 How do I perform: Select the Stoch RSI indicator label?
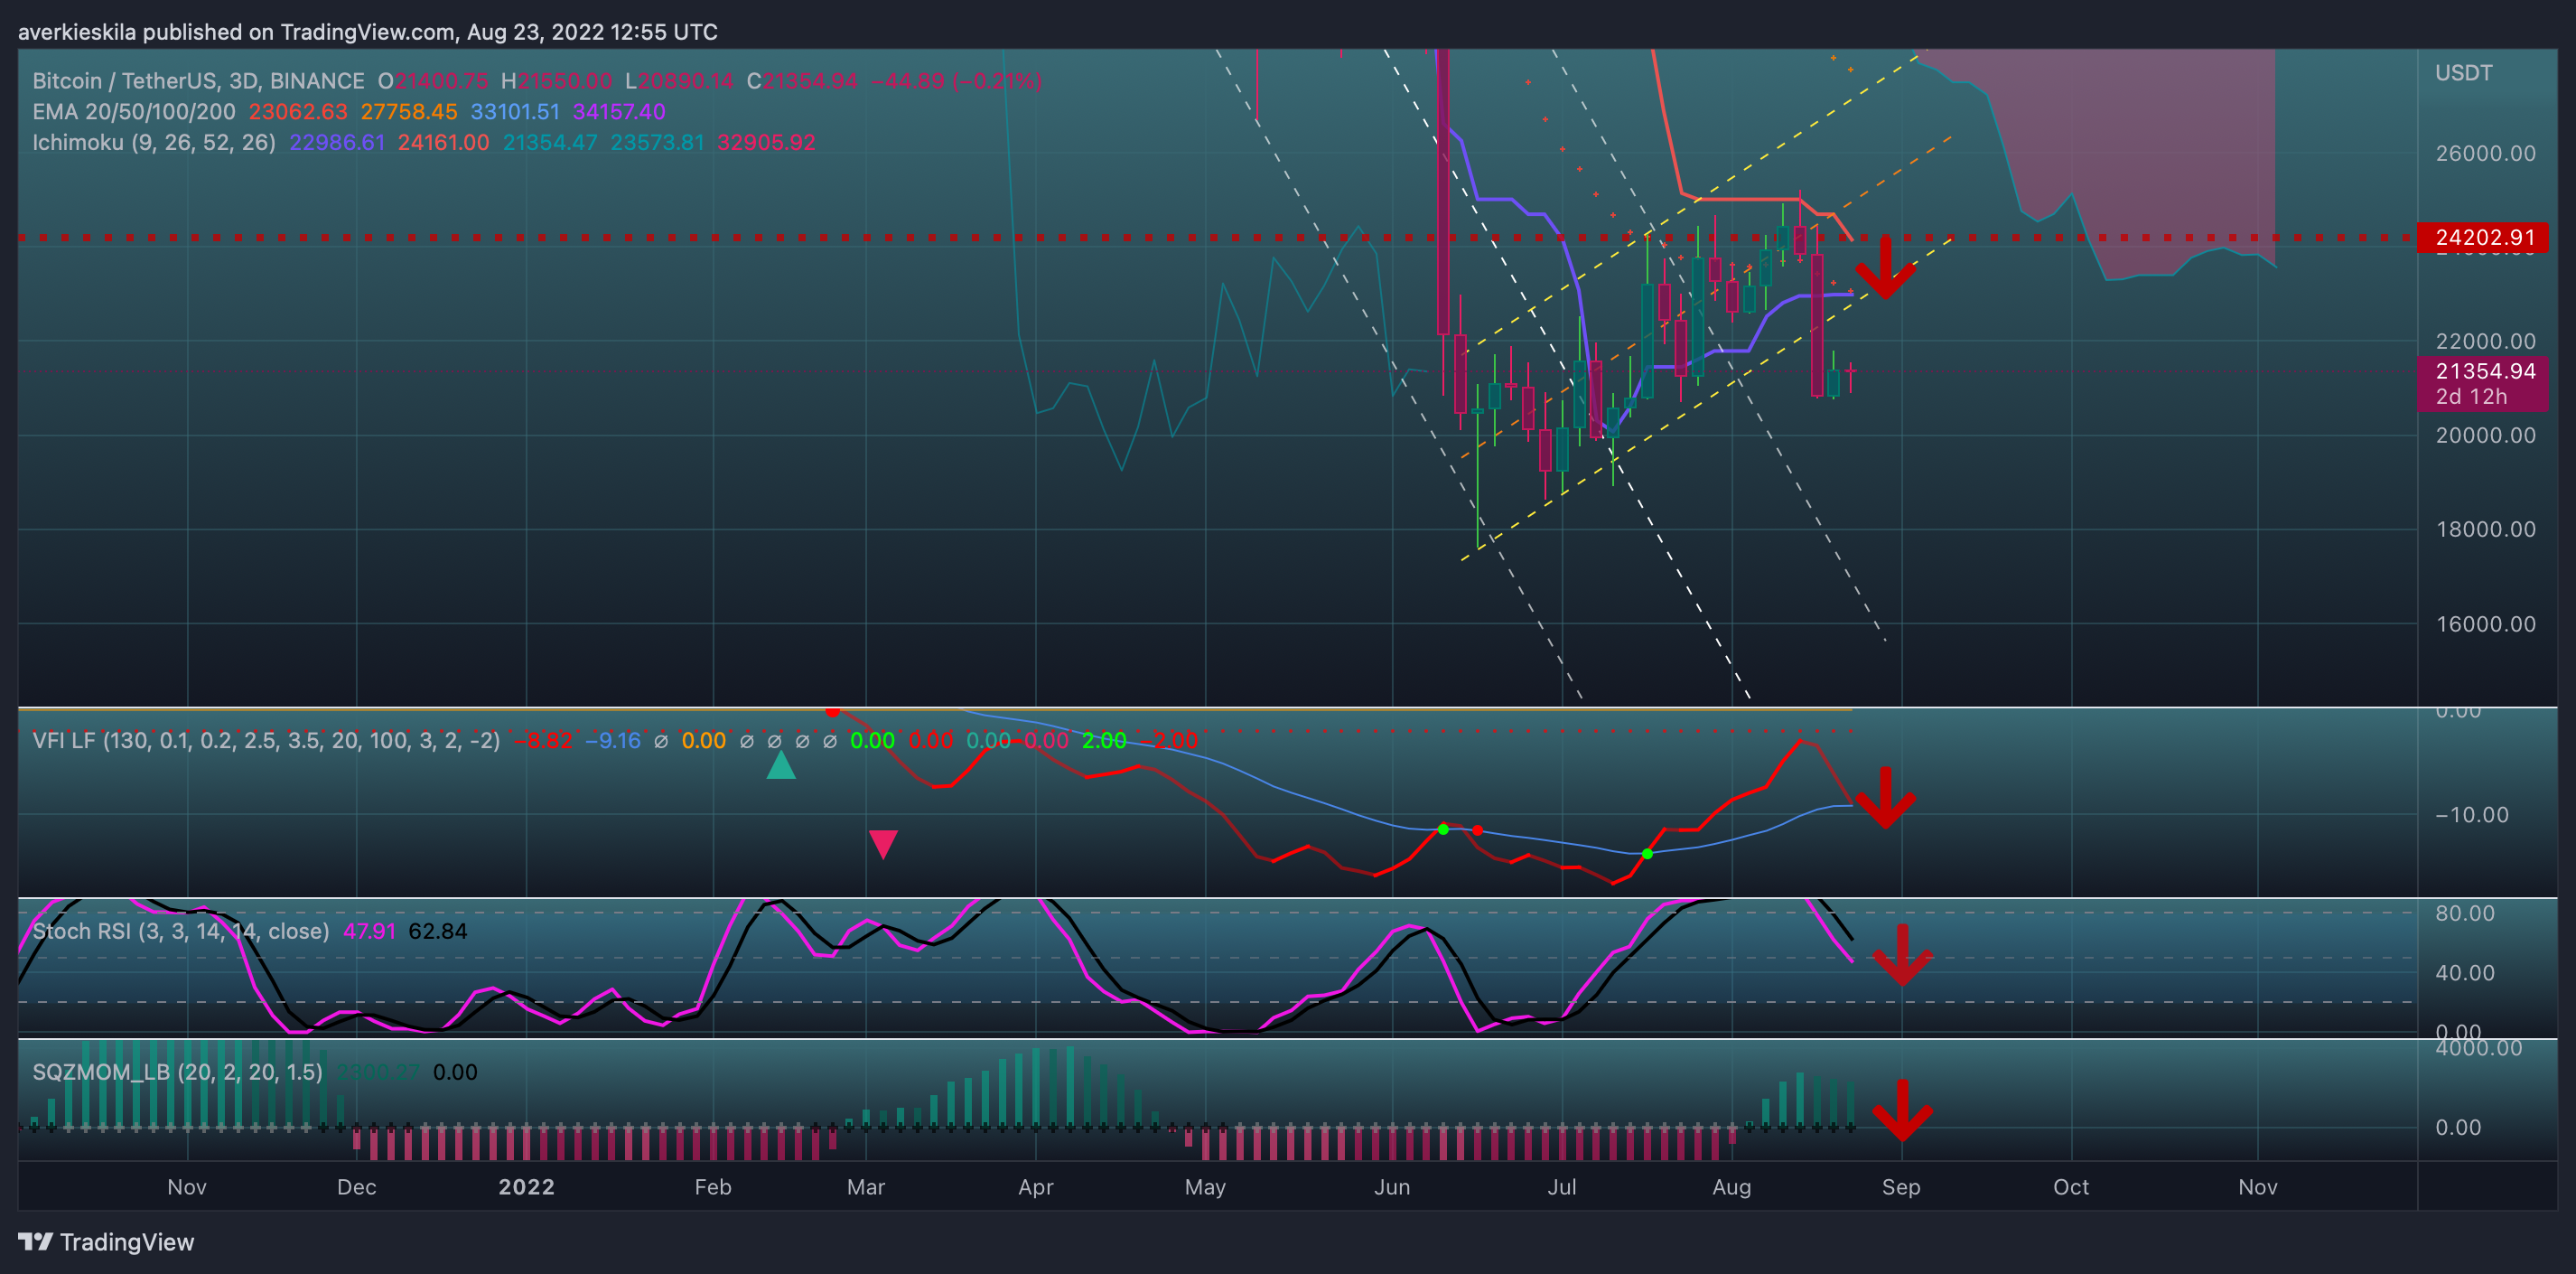click(x=181, y=931)
